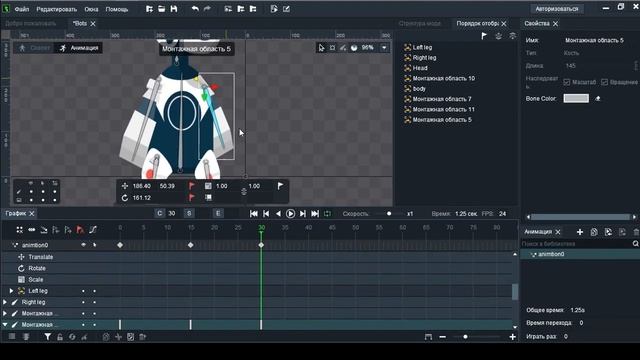640x360 pixels.
Task: Click the eraser icon next to Bone Color
Action: [x=598, y=98]
